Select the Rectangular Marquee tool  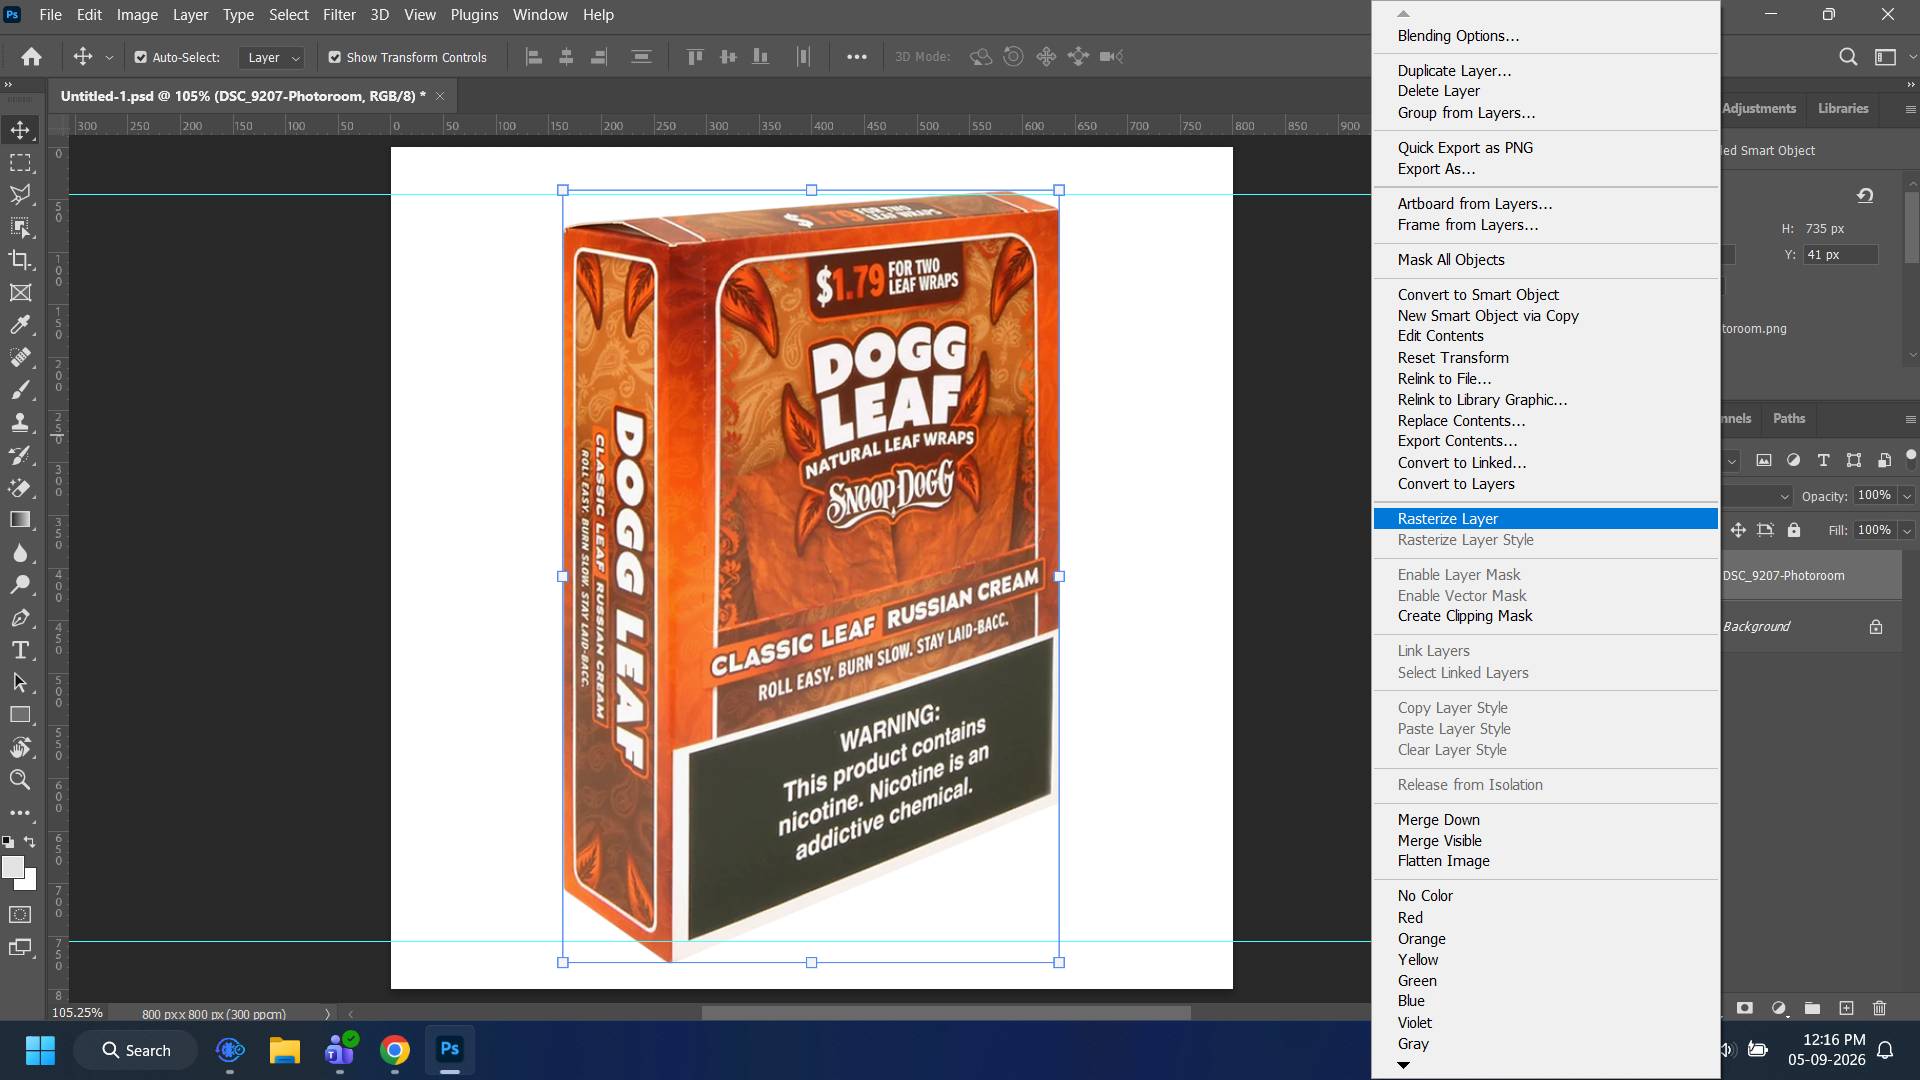20,162
